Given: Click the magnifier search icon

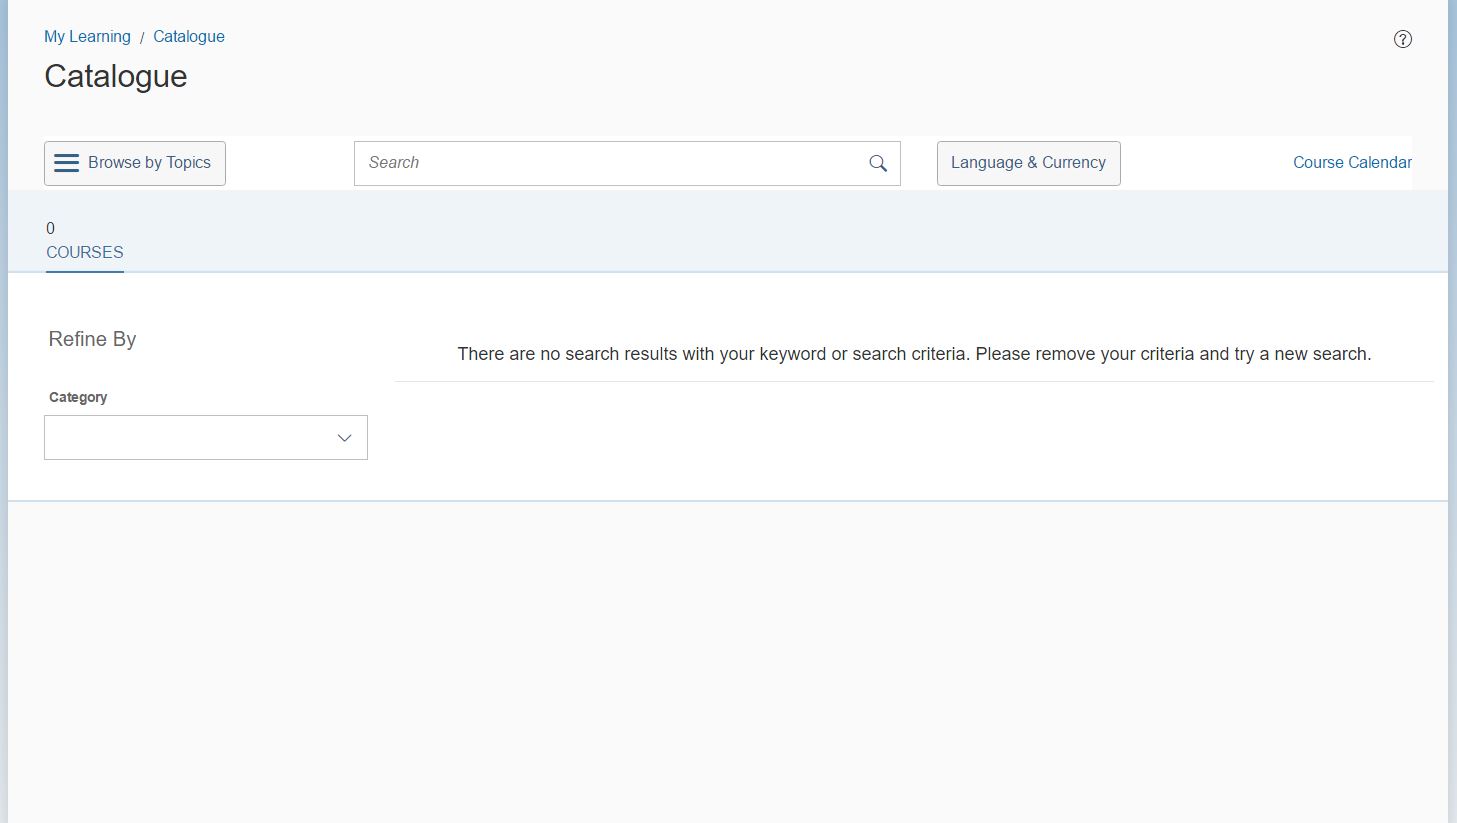Looking at the screenshot, I should point(878,163).
